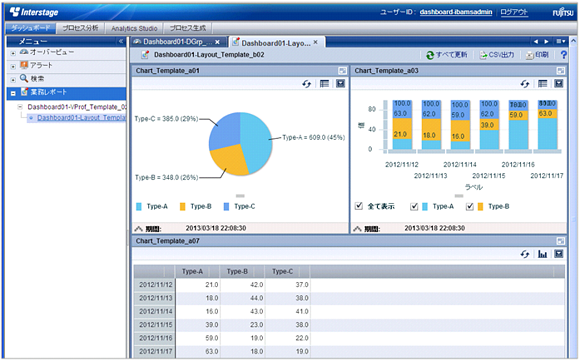
Task: Click the ログアウト link
Action: click(514, 12)
